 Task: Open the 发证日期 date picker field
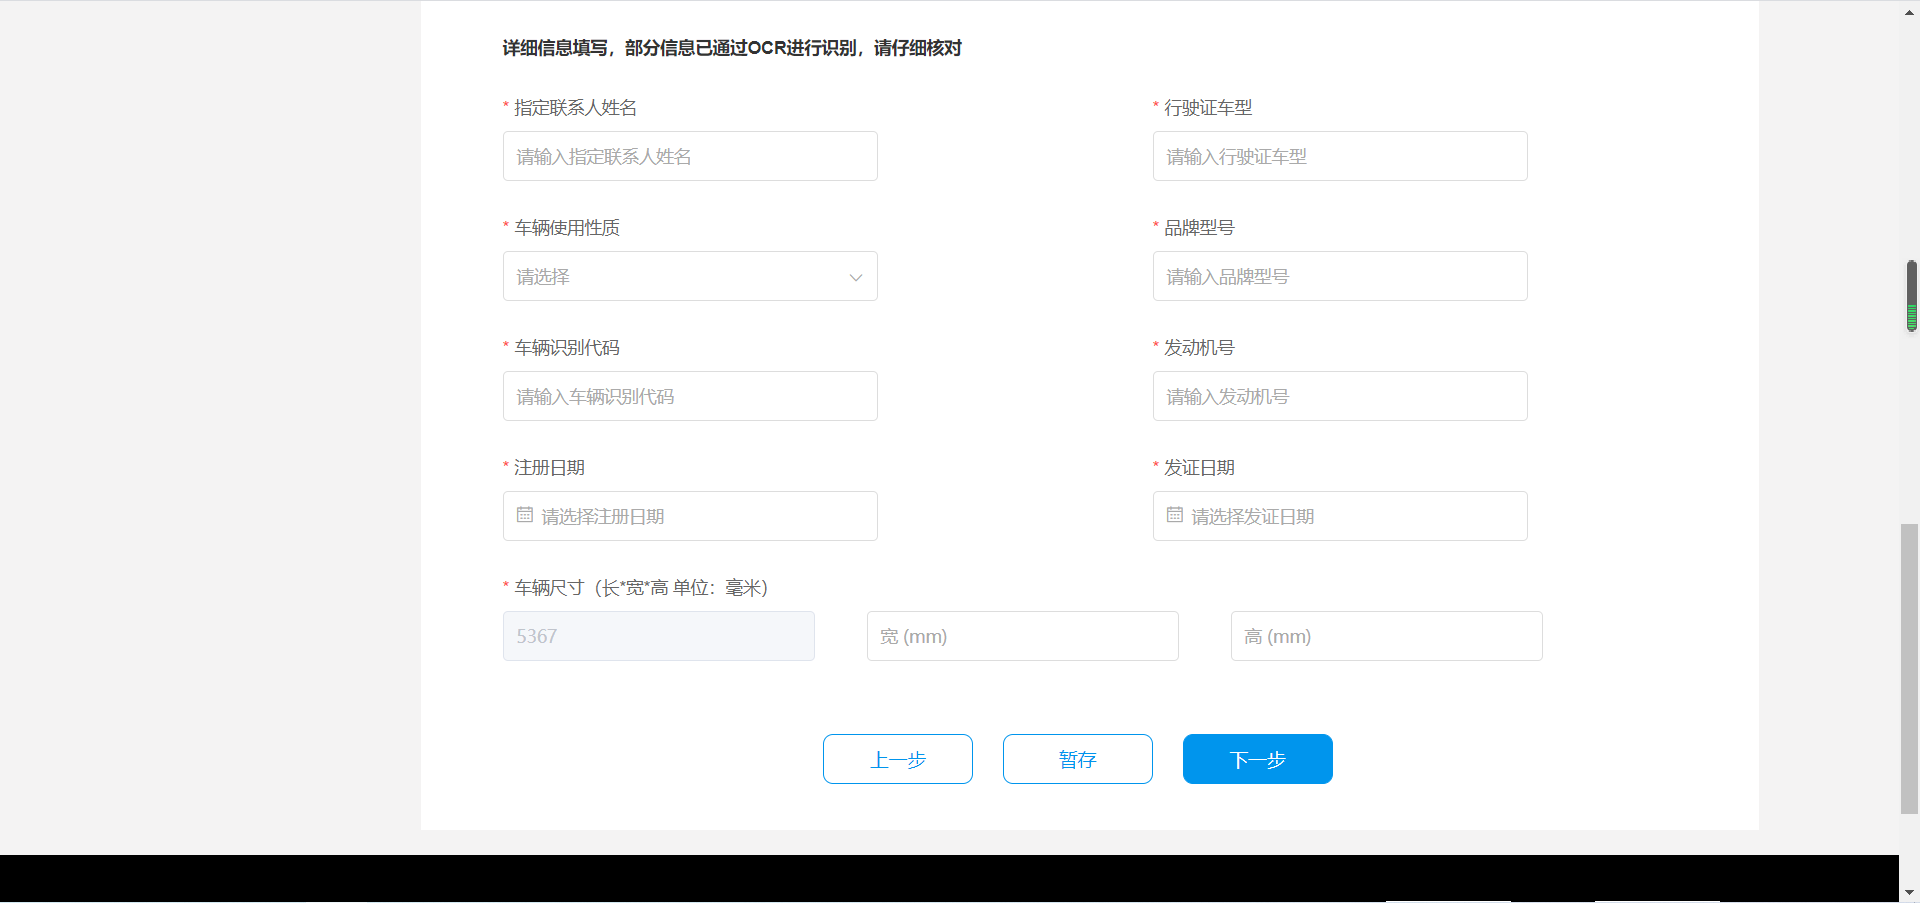coord(1350,516)
